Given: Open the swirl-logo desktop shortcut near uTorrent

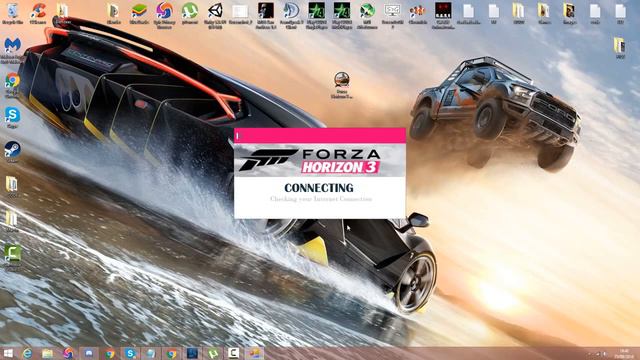Looking at the screenshot, I should (164, 16).
